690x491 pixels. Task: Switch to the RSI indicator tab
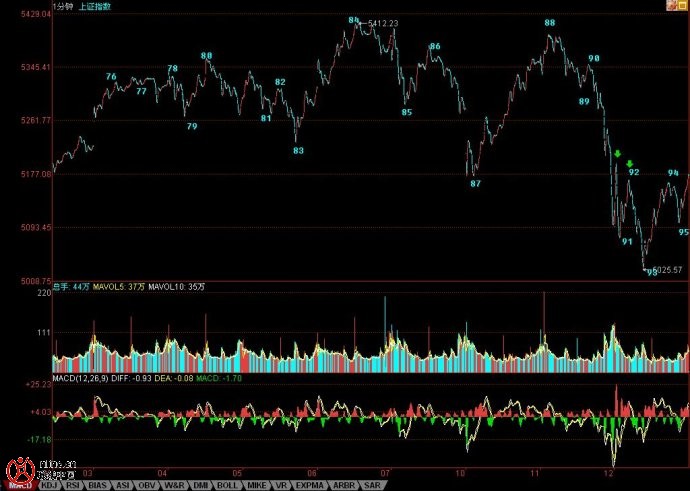click(x=73, y=485)
